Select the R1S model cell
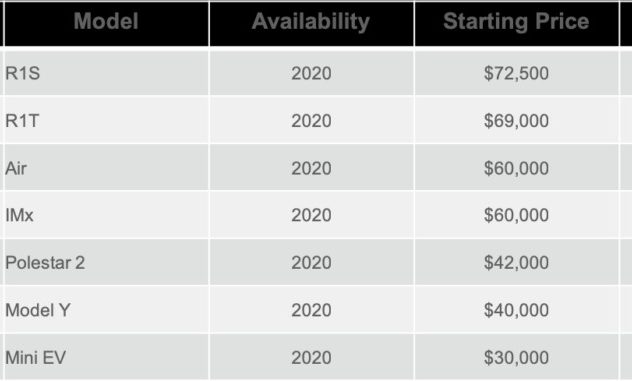Screen dimensions: 632x381 106,73
